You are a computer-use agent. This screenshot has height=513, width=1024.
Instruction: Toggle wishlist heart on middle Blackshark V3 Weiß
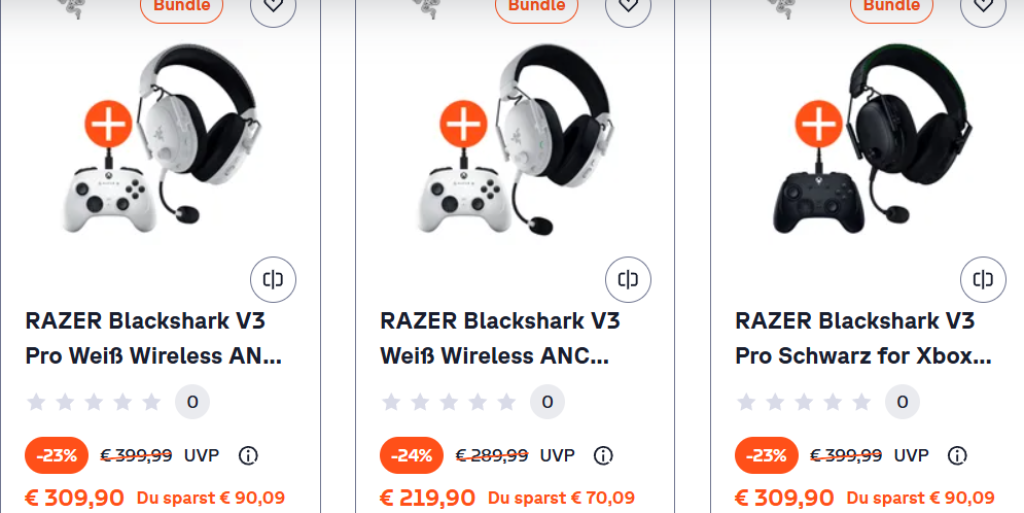[x=628, y=6]
